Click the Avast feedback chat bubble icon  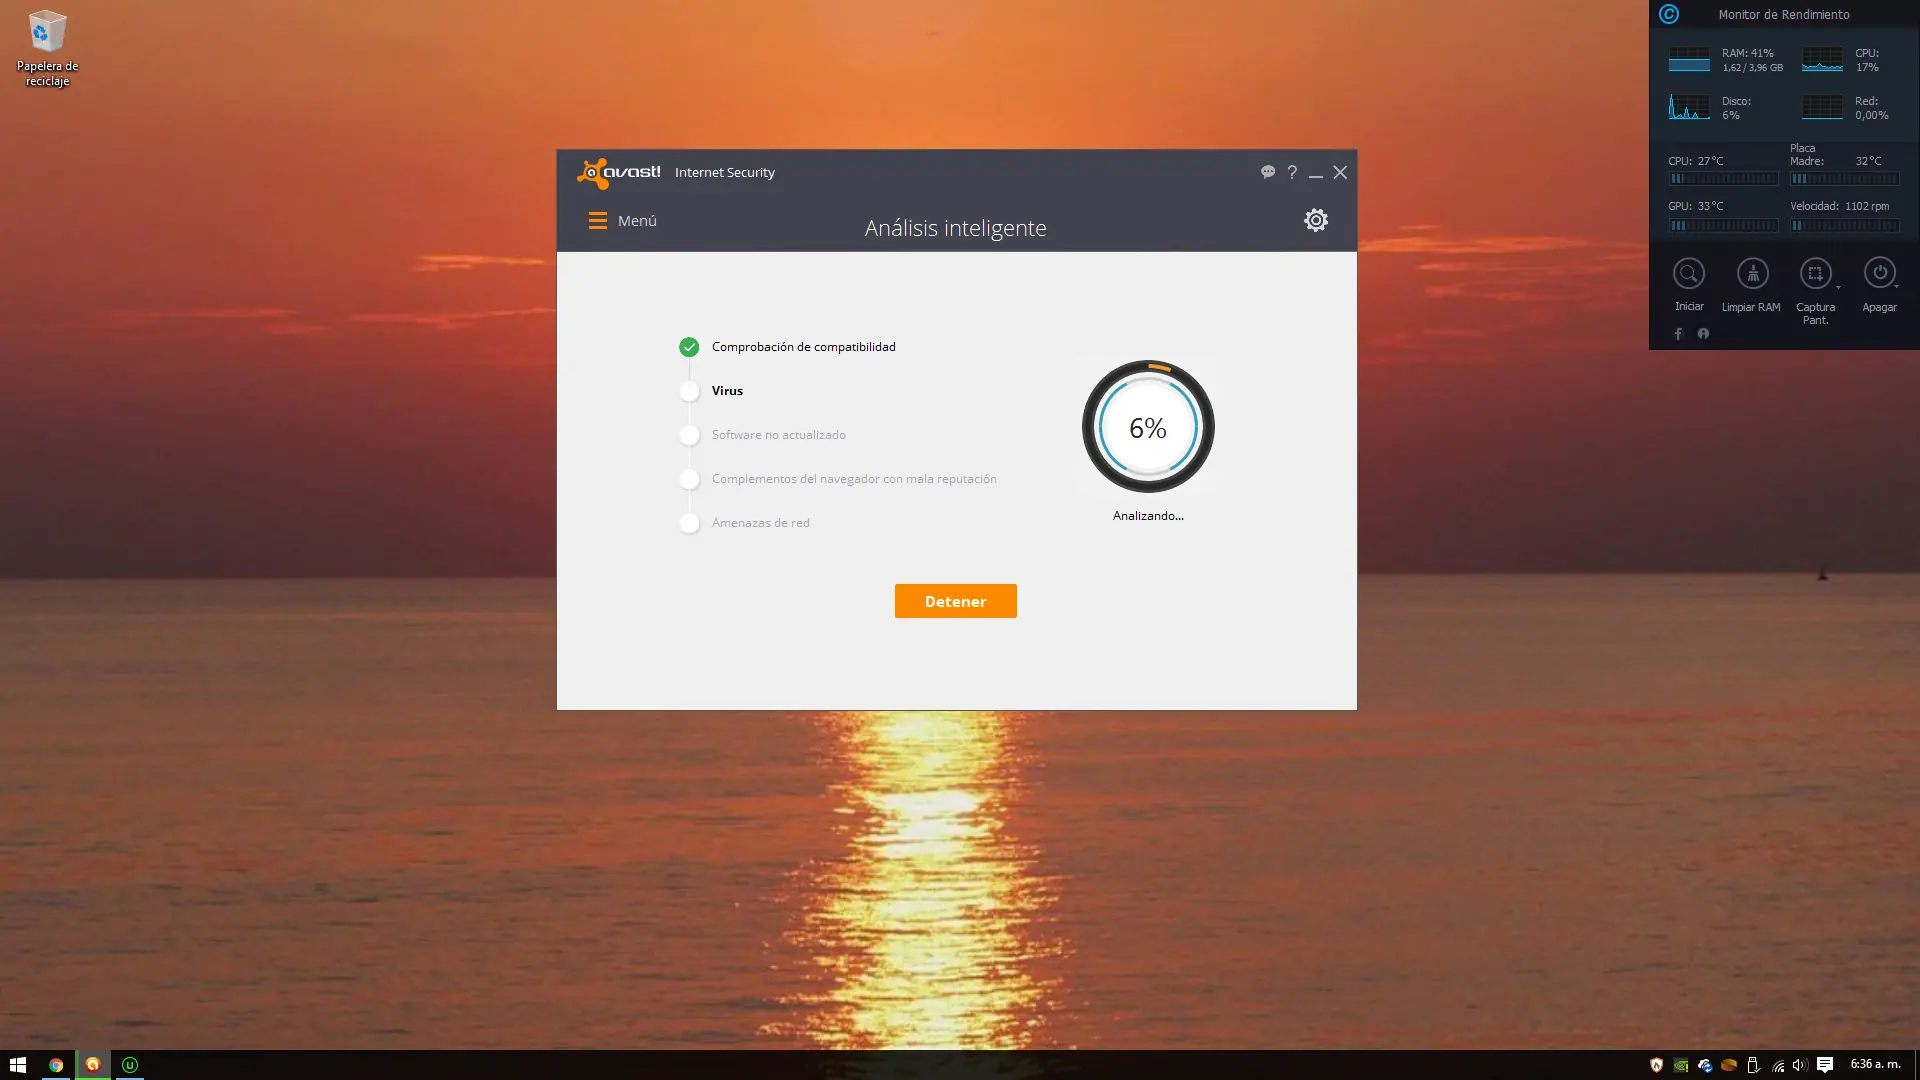[1268, 172]
